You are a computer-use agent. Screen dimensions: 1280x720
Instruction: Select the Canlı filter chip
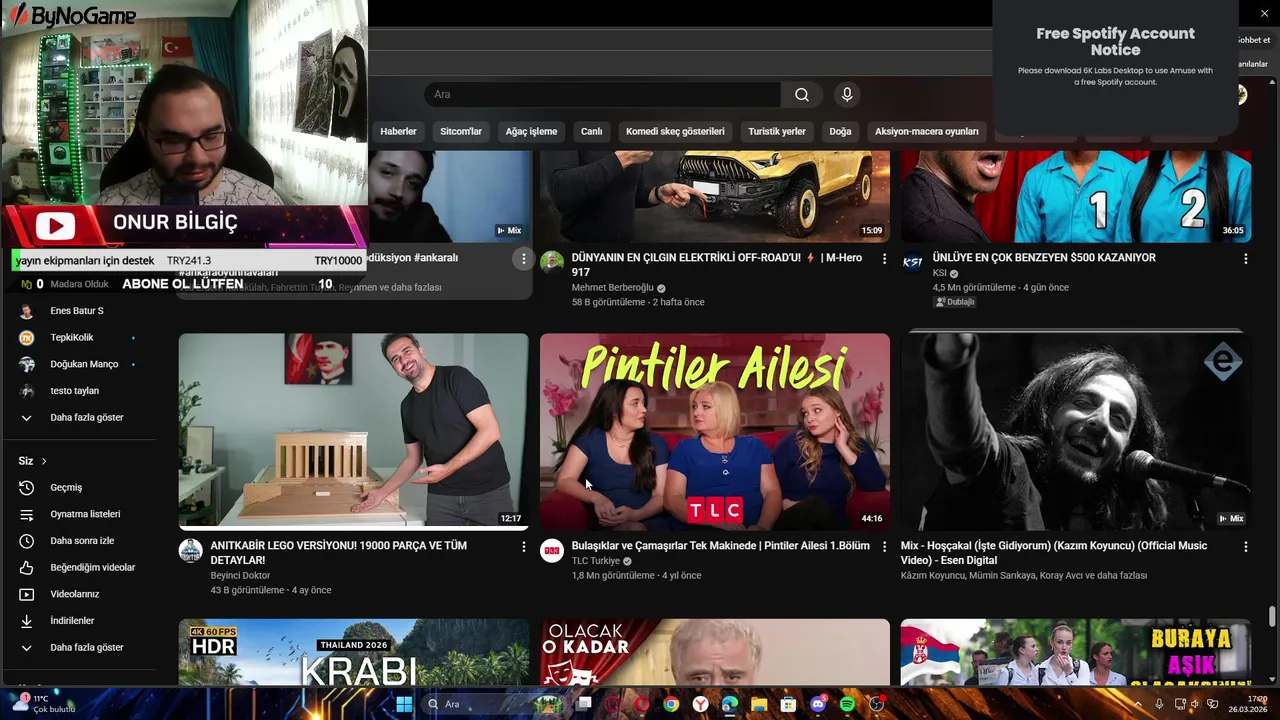click(x=592, y=131)
